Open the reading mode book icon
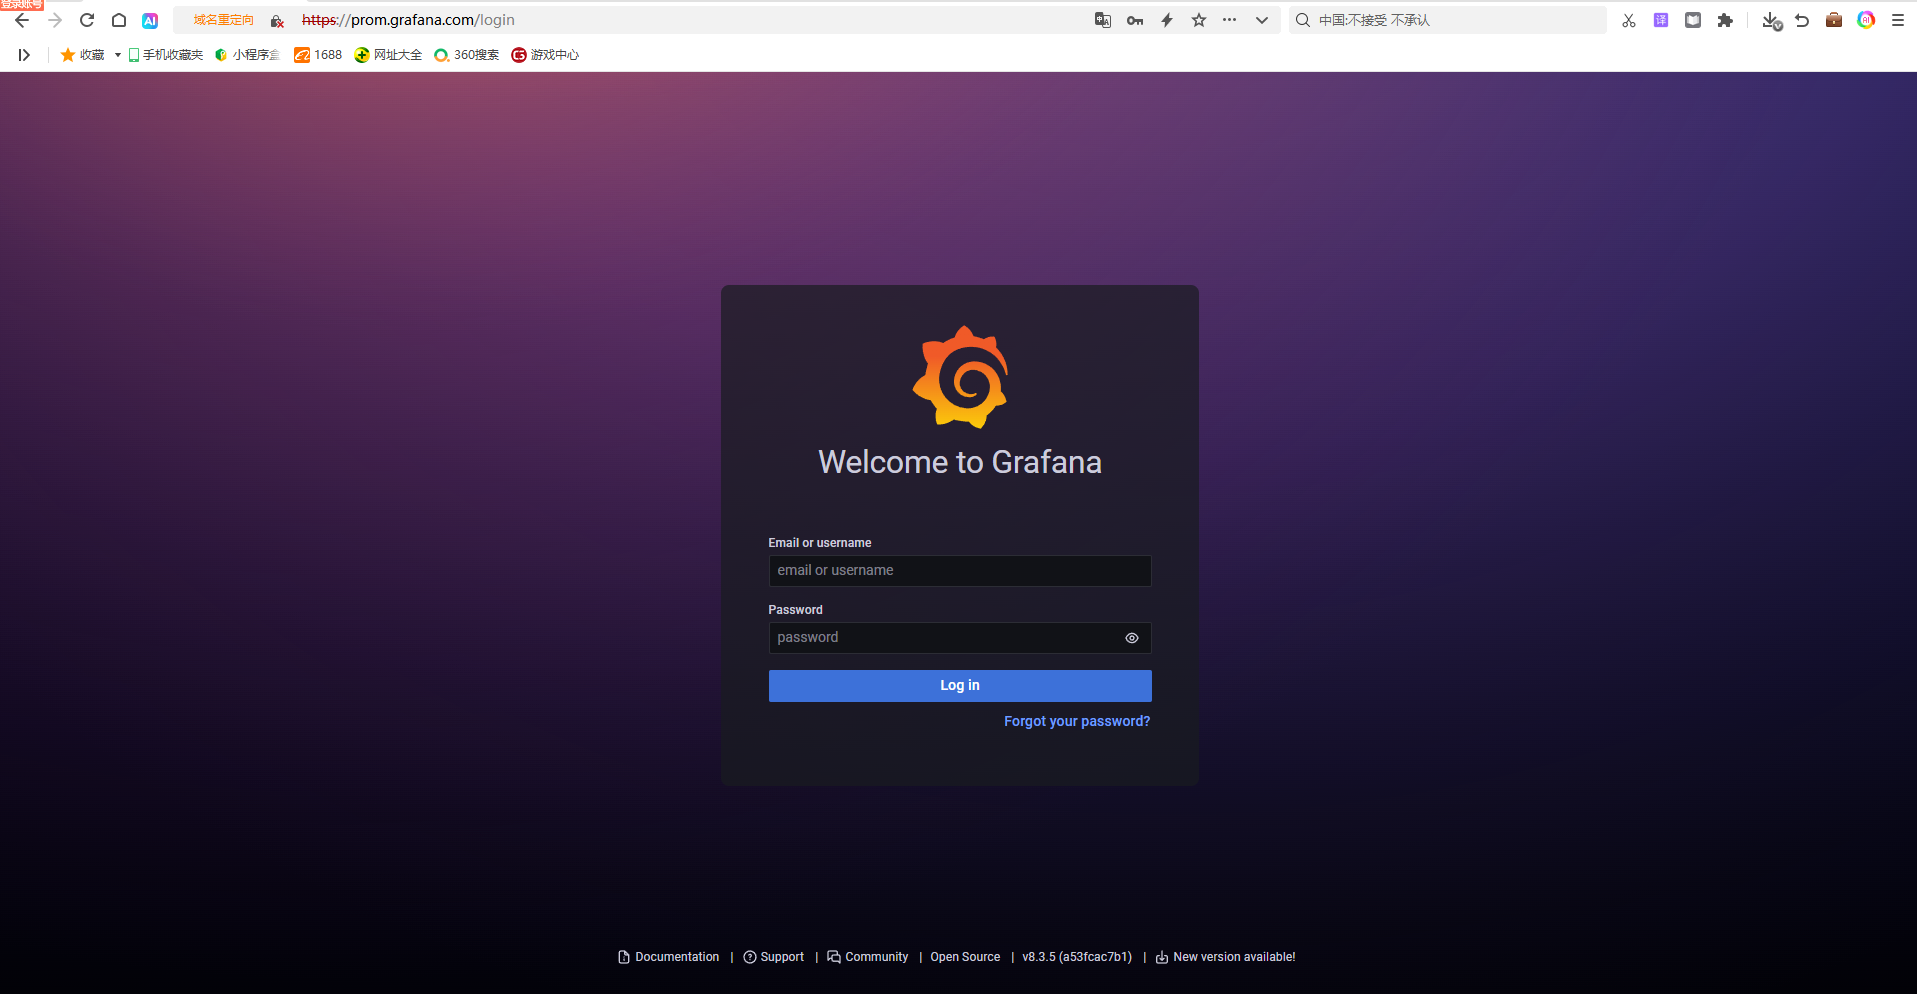Image resolution: width=1917 pixels, height=994 pixels. [x=1693, y=20]
